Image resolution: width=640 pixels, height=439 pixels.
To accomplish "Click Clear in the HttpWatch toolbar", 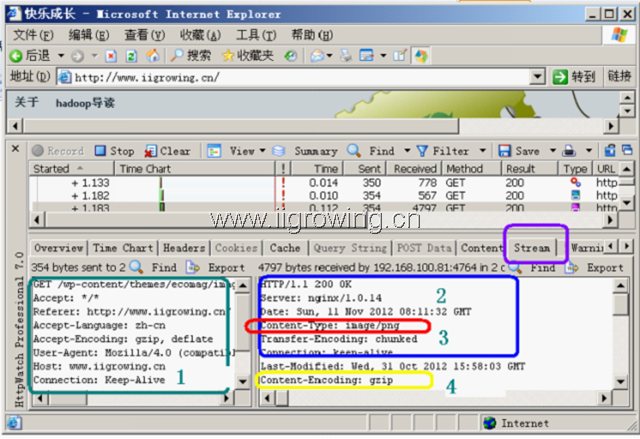I will click(x=168, y=151).
